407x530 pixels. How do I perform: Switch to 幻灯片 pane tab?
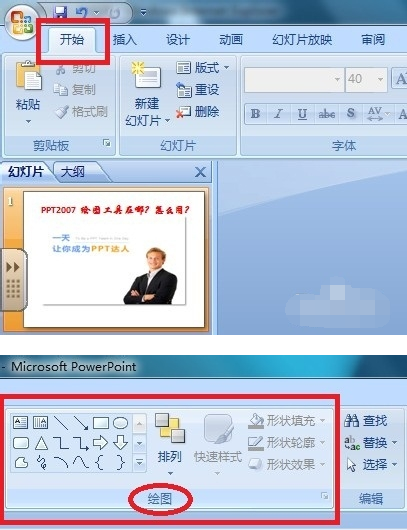click(26, 172)
